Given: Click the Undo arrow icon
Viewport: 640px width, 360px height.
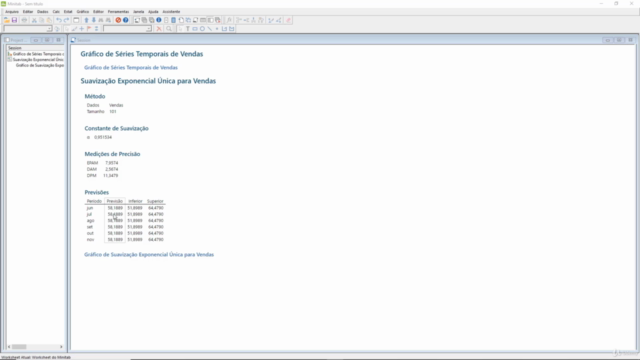Looking at the screenshot, I should click(x=59, y=20).
